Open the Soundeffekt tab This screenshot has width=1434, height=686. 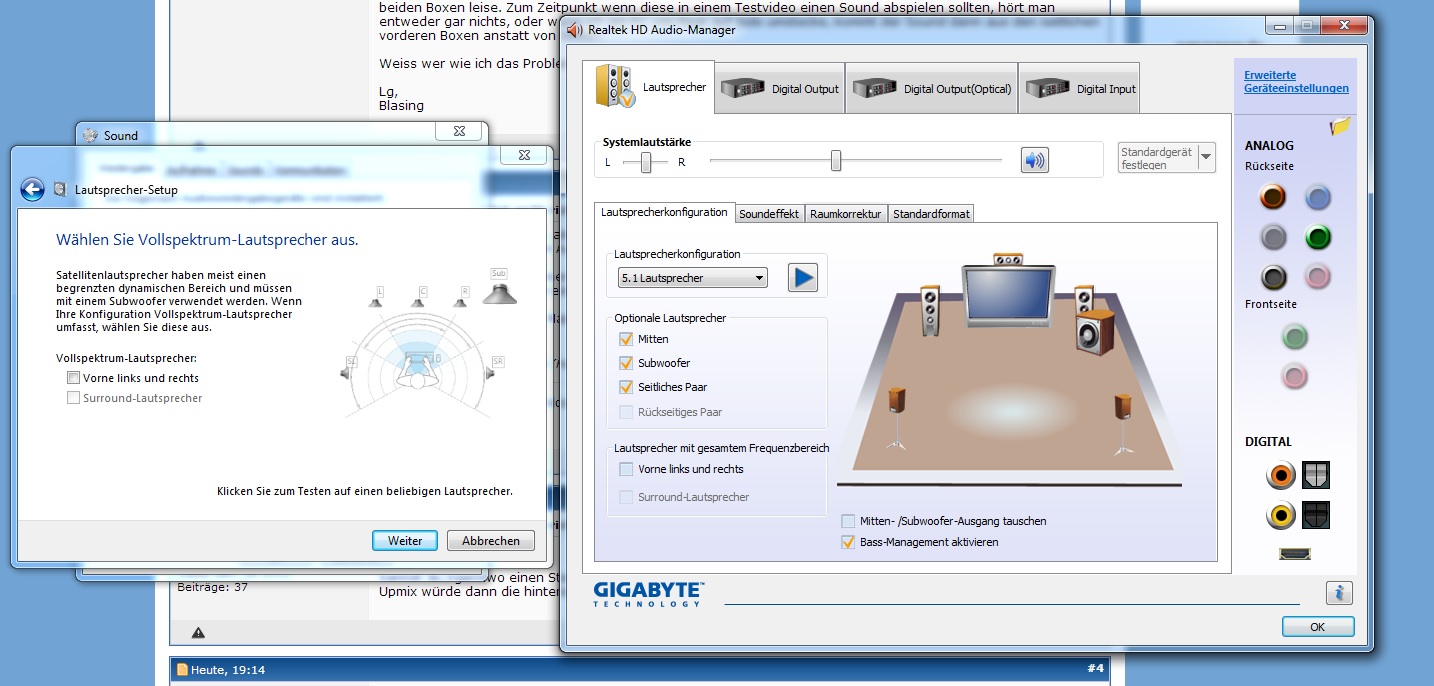coord(769,214)
